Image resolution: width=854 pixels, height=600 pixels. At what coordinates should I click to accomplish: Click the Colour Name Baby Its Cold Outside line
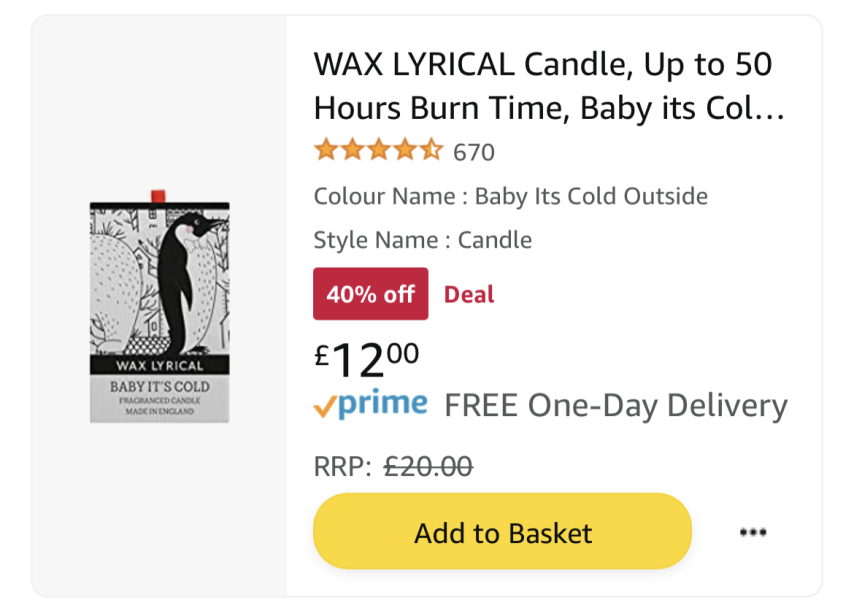pyautogui.click(x=510, y=196)
